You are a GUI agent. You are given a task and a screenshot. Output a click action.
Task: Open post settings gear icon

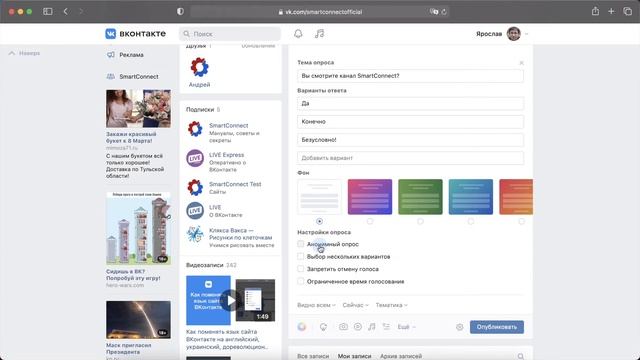[460, 327]
